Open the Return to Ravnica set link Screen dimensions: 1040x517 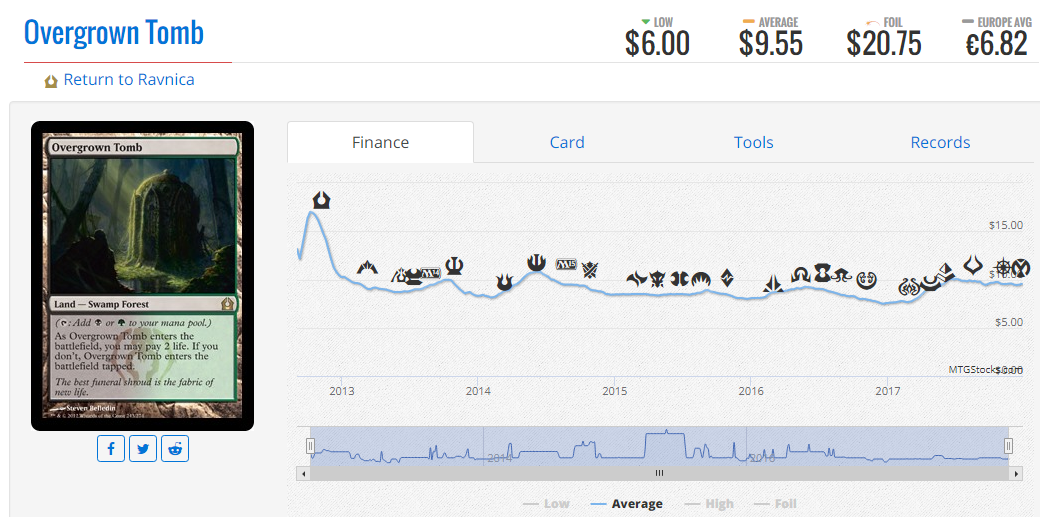(129, 80)
